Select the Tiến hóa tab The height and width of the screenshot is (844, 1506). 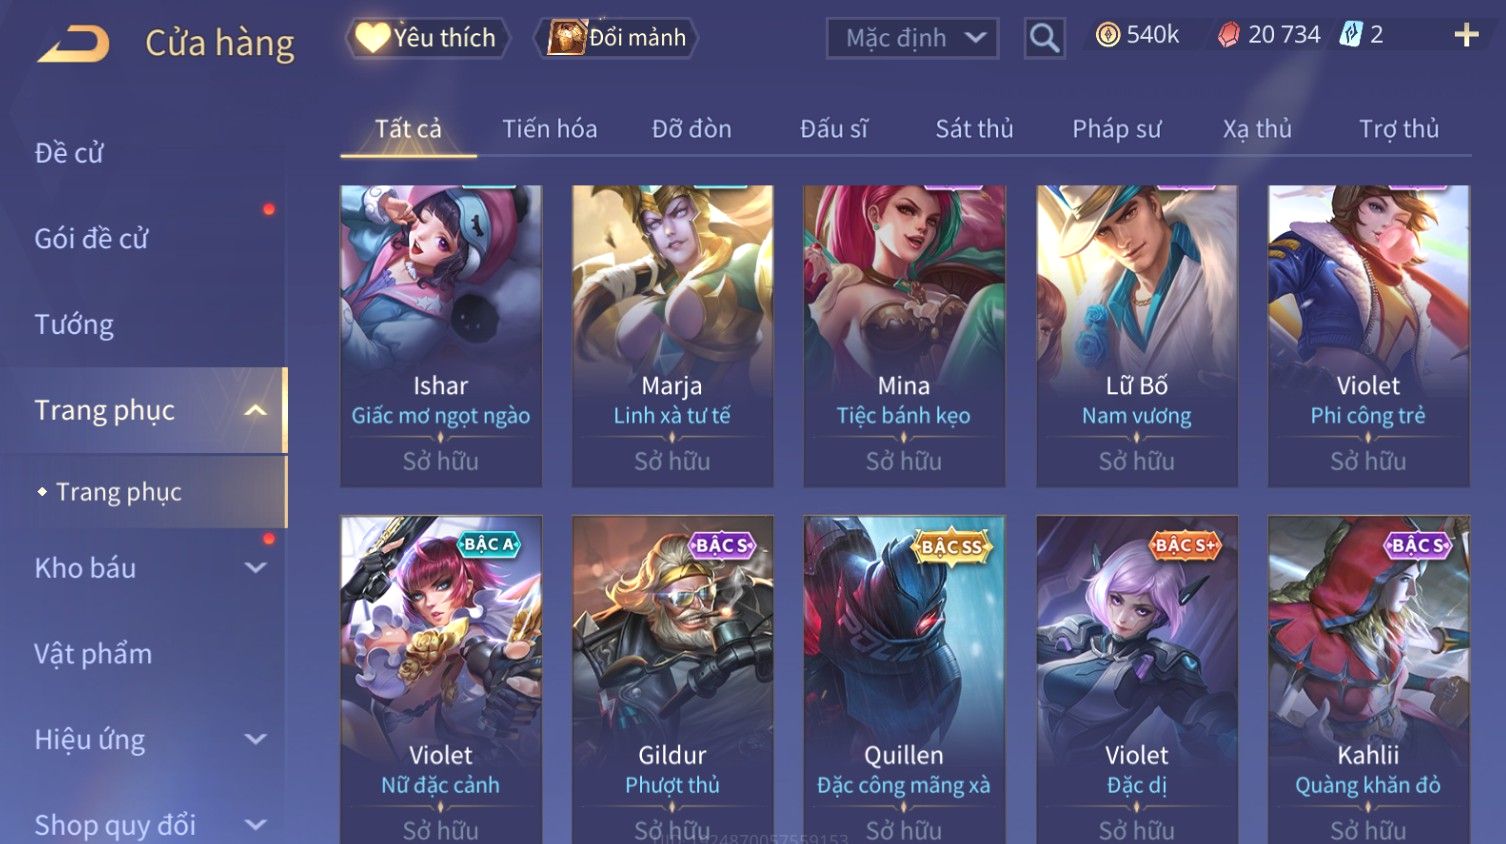click(549, 129)
